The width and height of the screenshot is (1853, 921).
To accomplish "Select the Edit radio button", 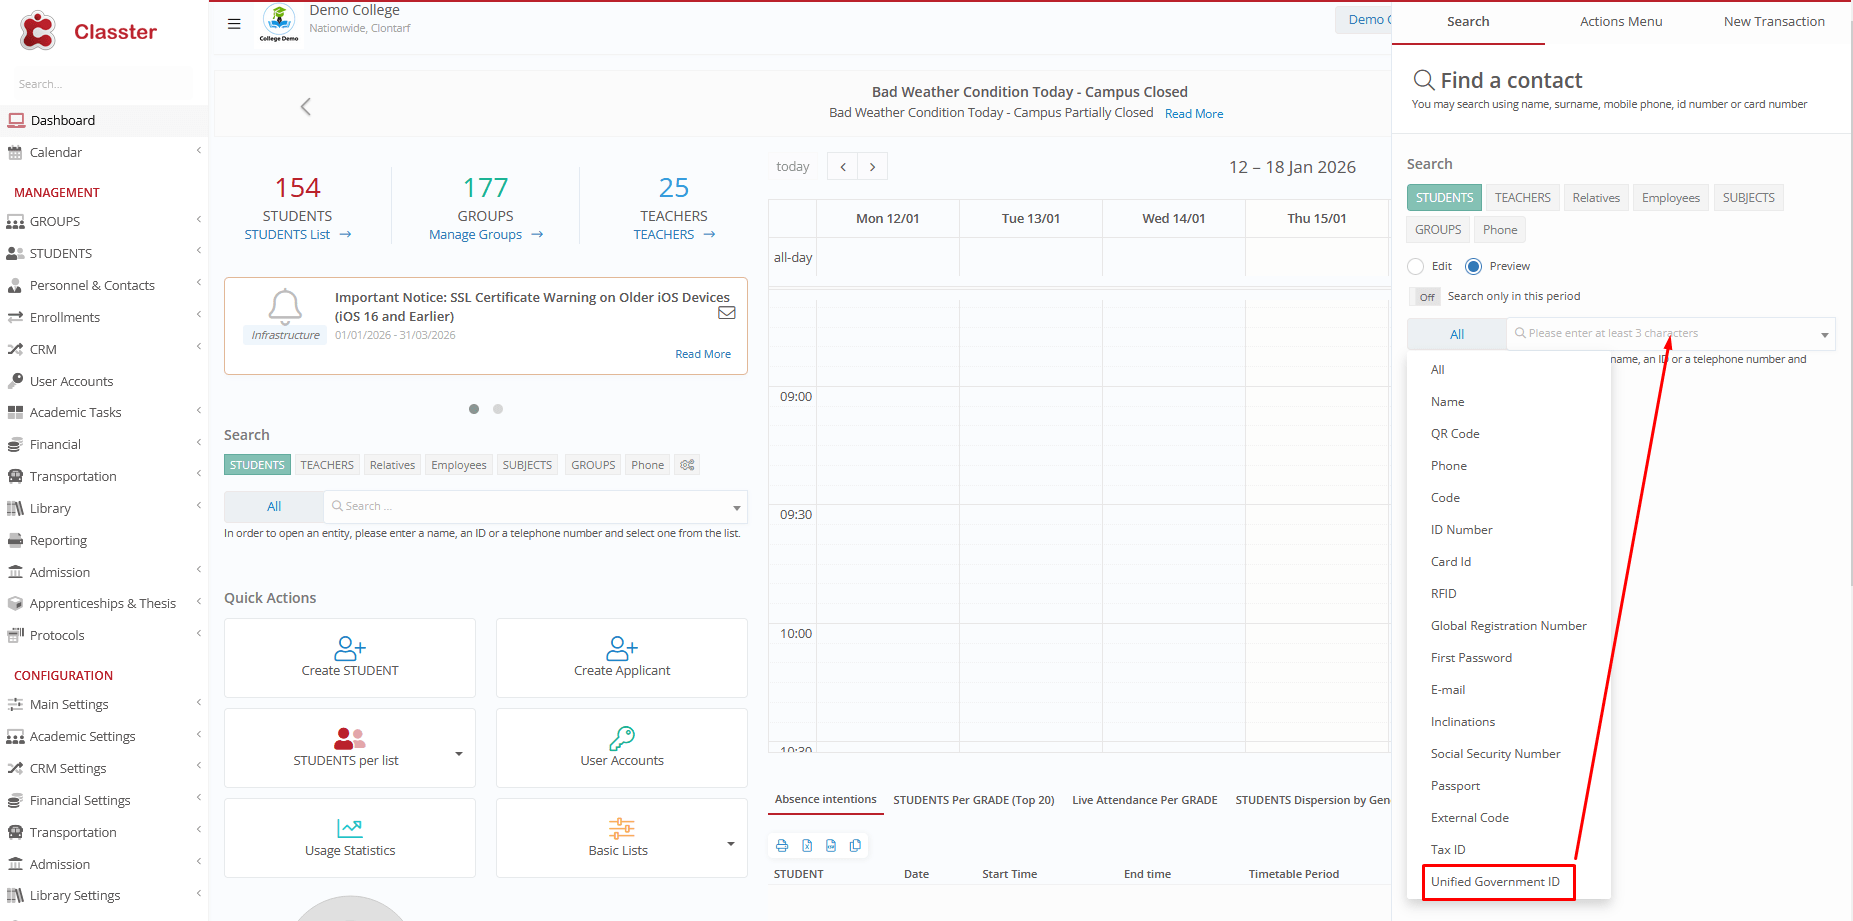I will click(x=1415, y=266).
